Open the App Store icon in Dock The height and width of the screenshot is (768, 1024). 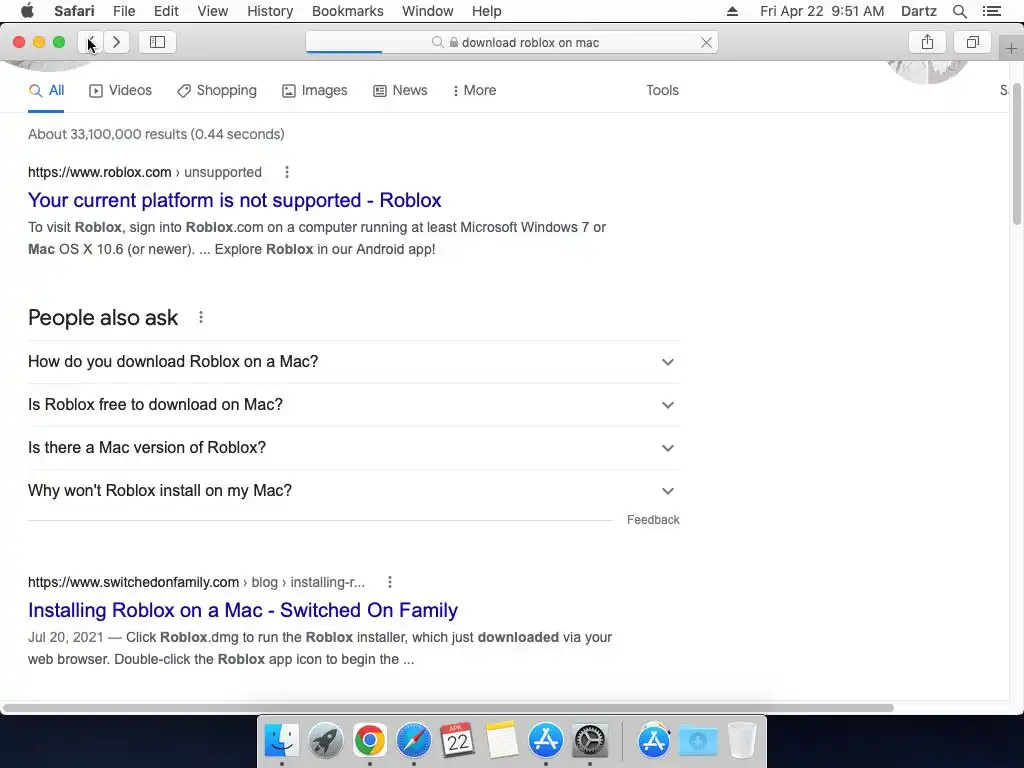coord(545,741)
